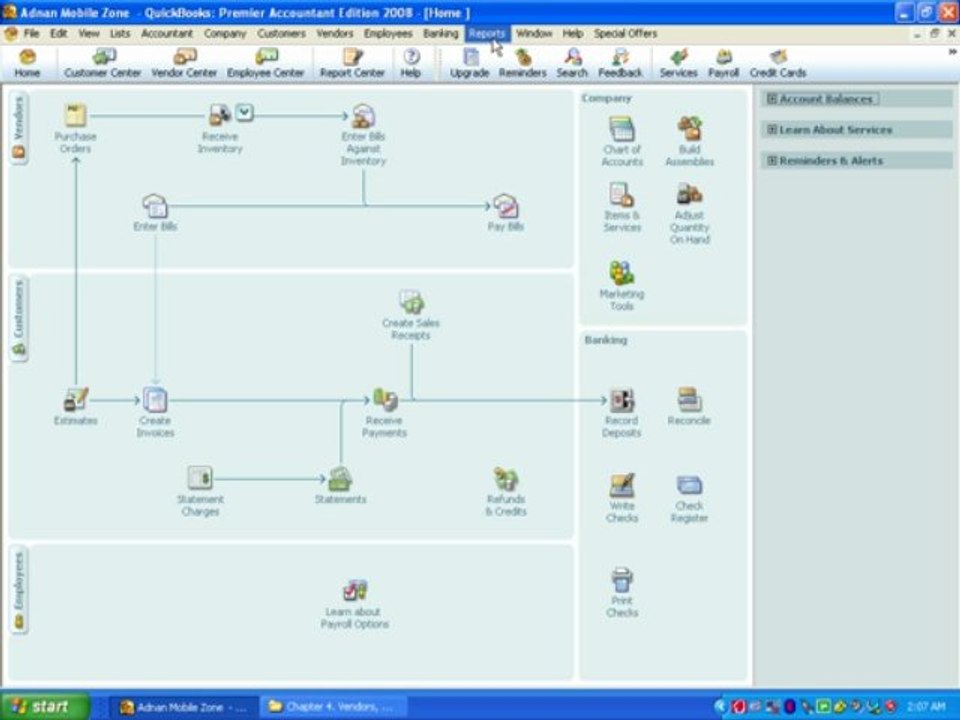Click the Employees side tab
The image size is (960, 720).
pyautogui.click(x=19, y=590)
